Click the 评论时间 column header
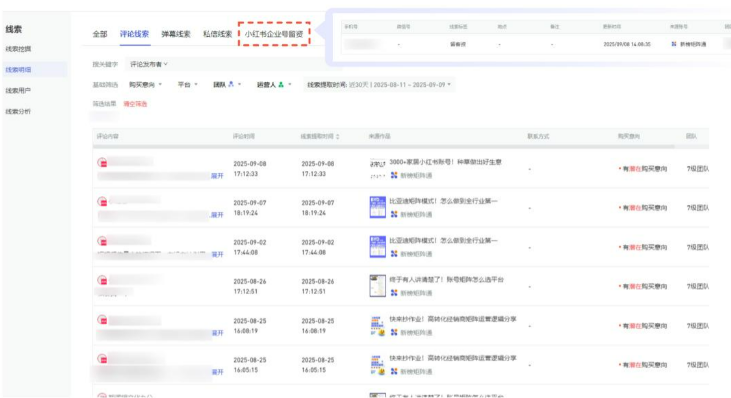 coord(244,137)
